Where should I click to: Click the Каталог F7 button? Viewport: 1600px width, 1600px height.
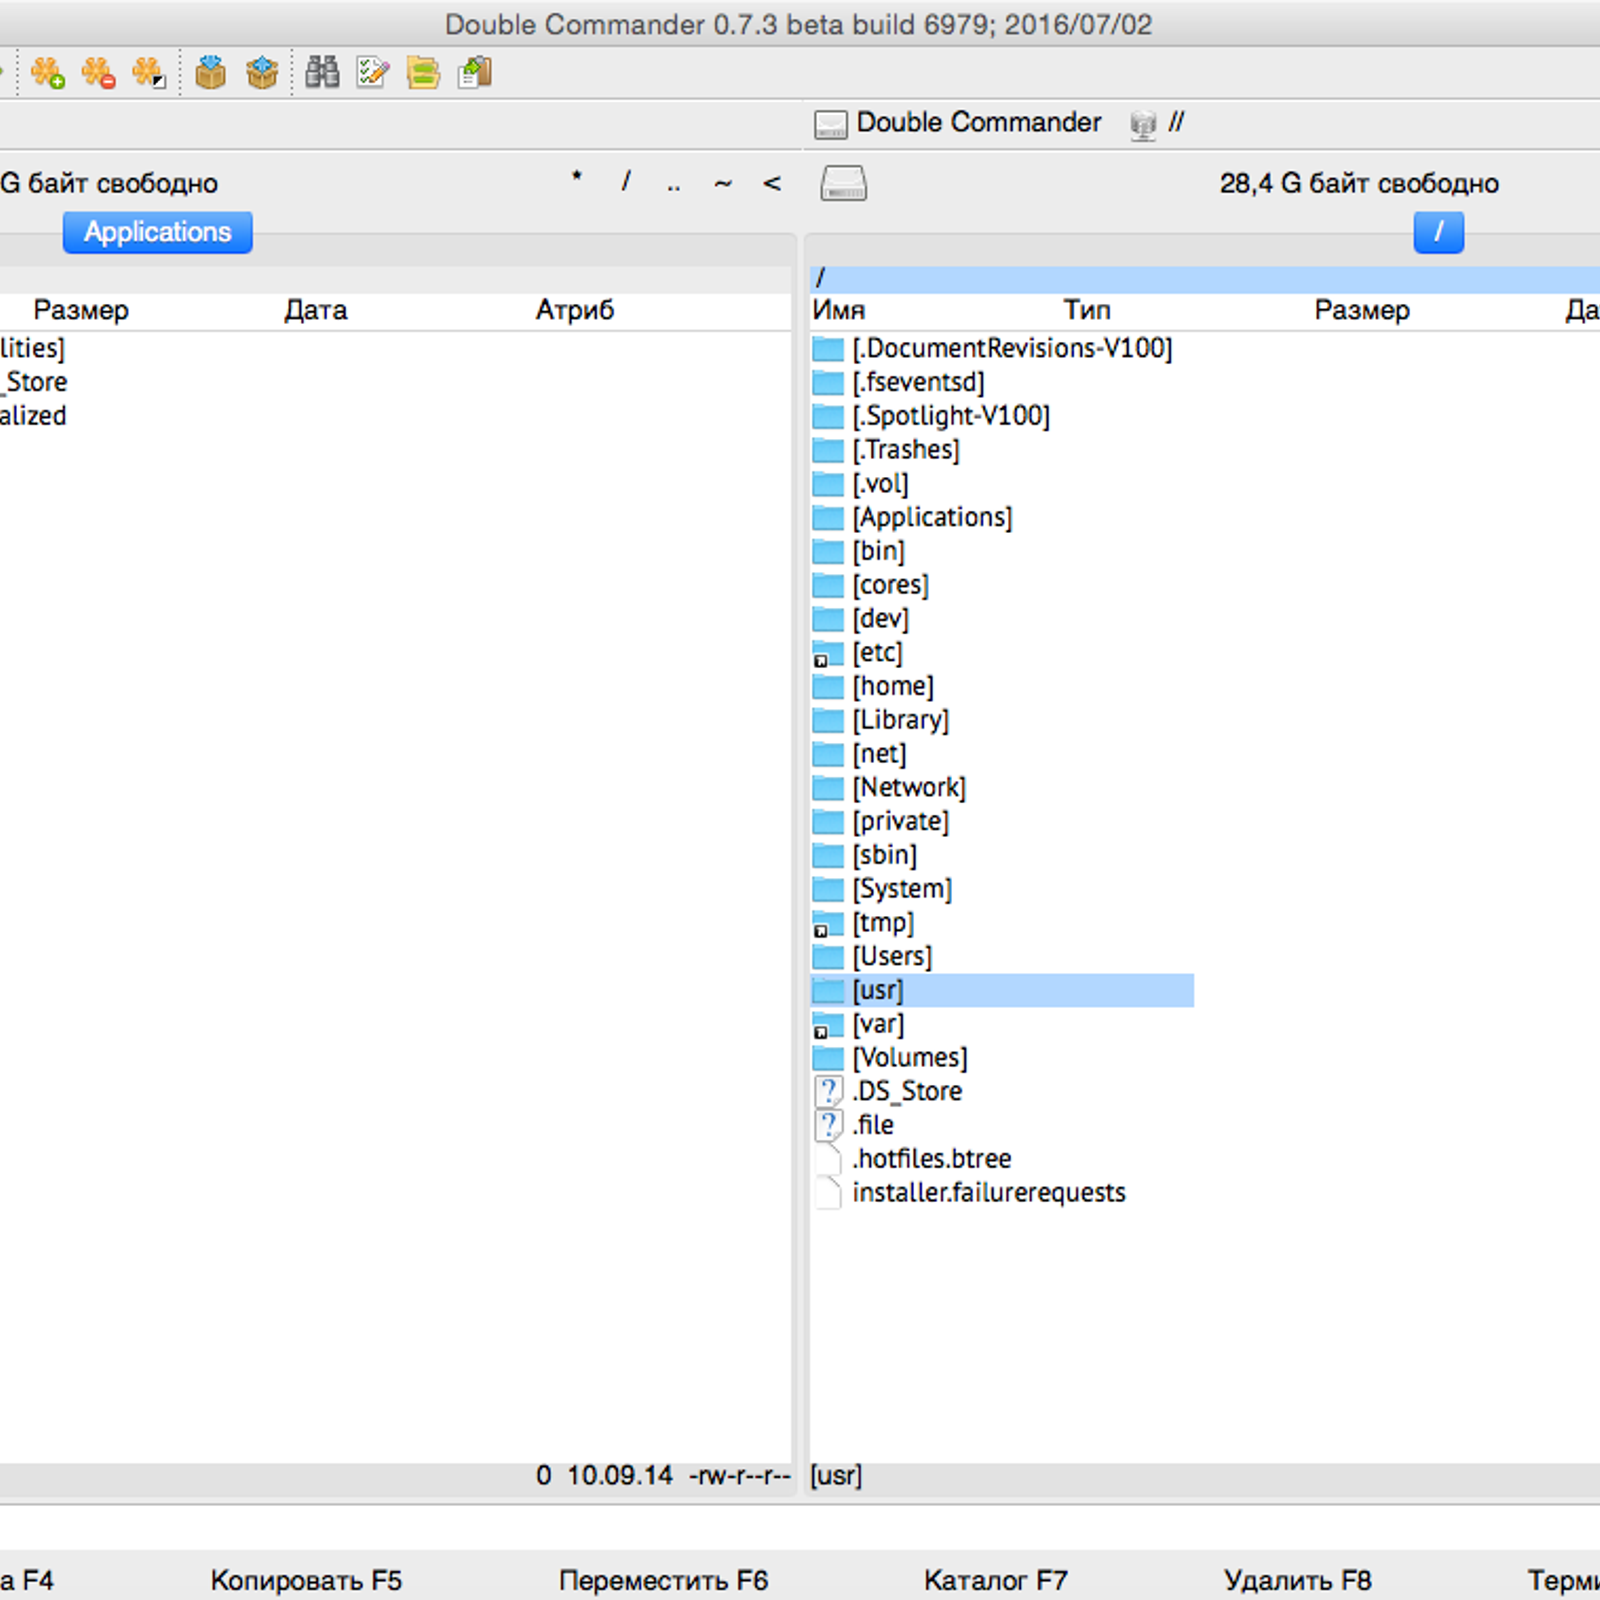point(996,1581)
